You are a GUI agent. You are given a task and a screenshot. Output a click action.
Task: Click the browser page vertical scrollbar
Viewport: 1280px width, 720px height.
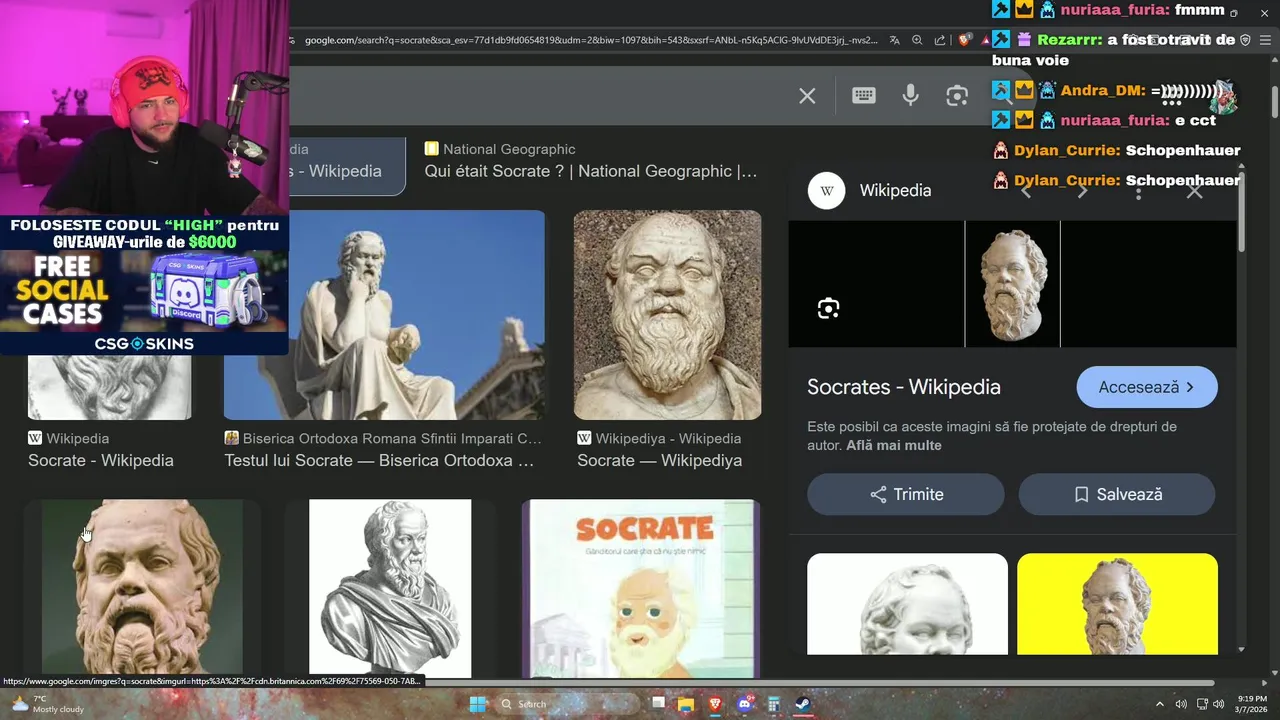[1275, 101]
